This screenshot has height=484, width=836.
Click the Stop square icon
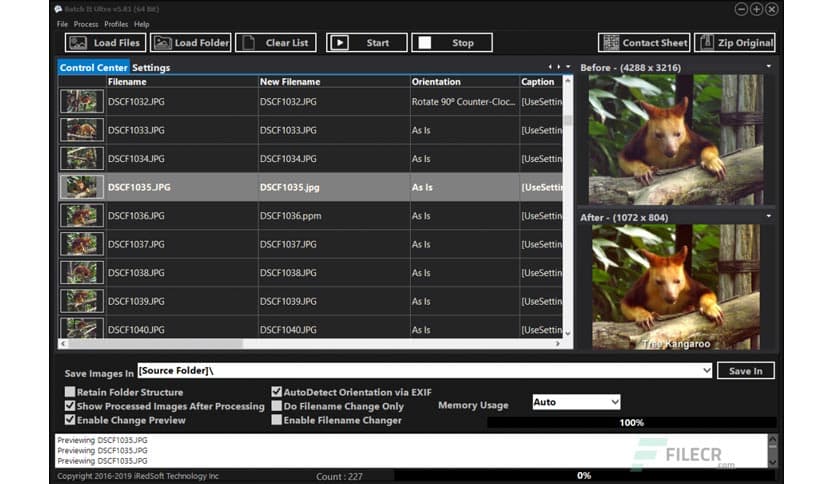tap(424, 43)
